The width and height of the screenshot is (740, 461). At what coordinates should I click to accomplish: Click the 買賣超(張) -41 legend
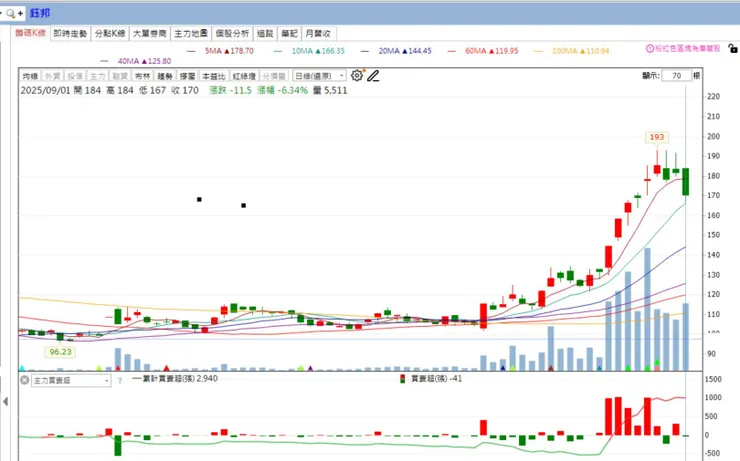click(x=431, y=378)
